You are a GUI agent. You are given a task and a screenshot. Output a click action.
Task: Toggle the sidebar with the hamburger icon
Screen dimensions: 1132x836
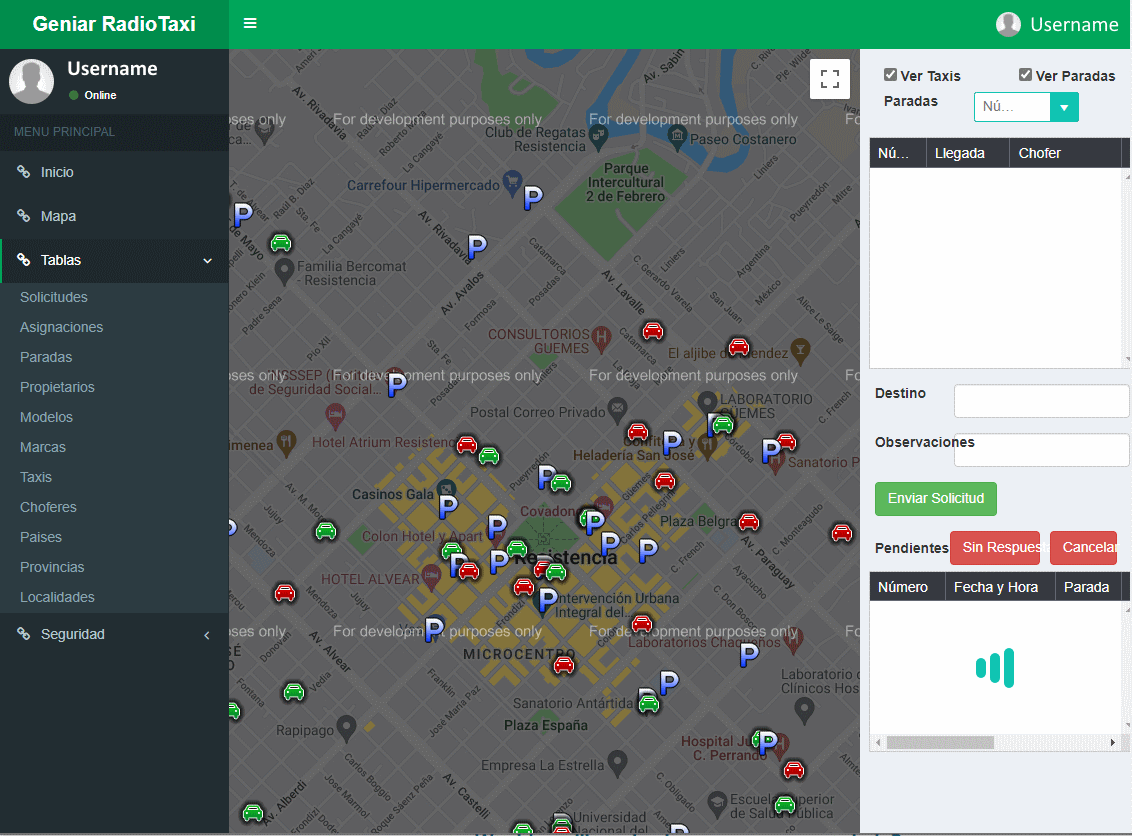coord(250,24)
